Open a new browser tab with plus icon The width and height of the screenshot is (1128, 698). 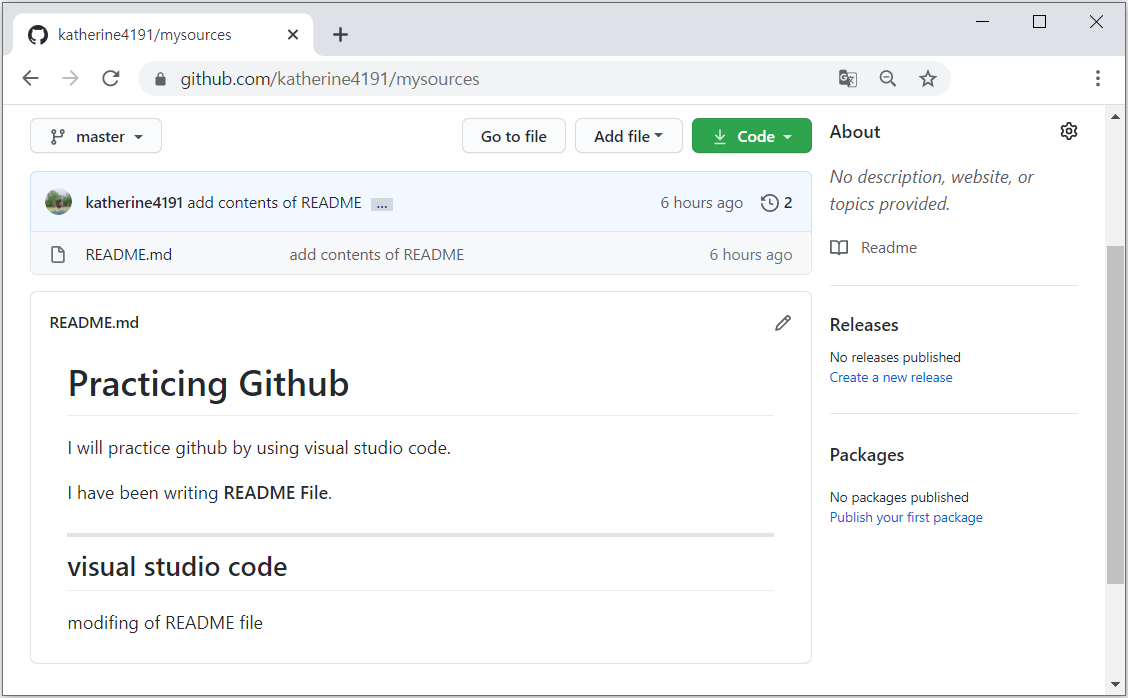340,35
